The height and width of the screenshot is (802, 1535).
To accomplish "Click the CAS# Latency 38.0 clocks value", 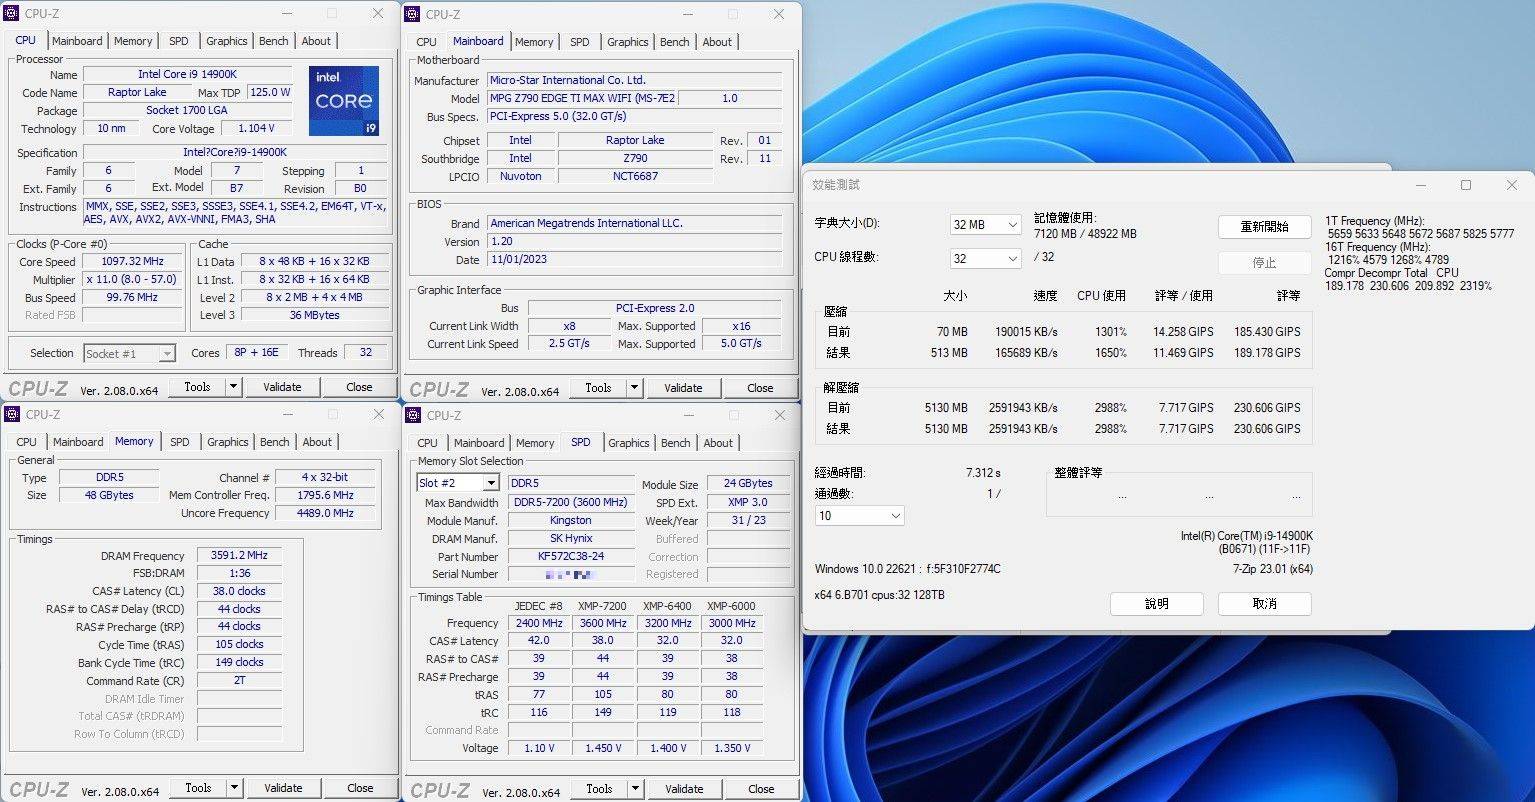I will [239, 592].
